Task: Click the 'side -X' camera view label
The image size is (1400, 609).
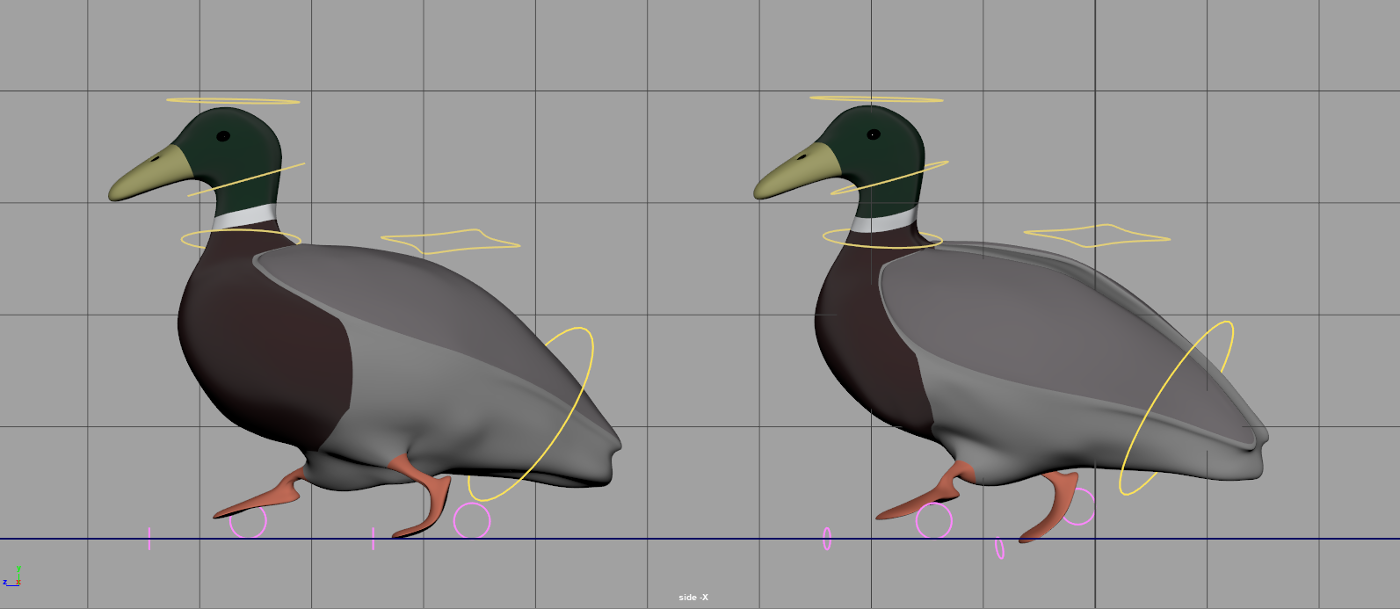Action: pos(693,597)
